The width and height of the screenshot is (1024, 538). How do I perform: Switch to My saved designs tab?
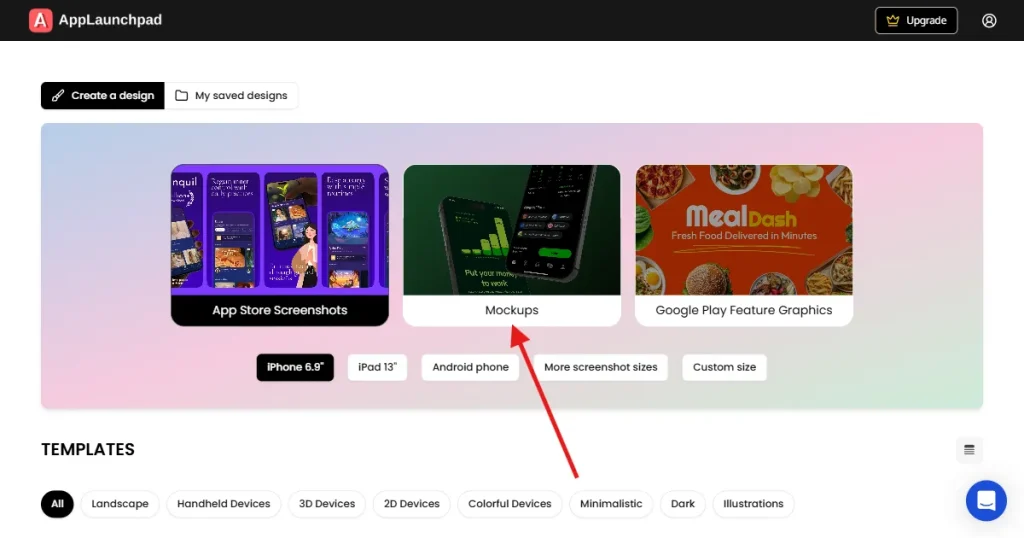click(231, 95)
